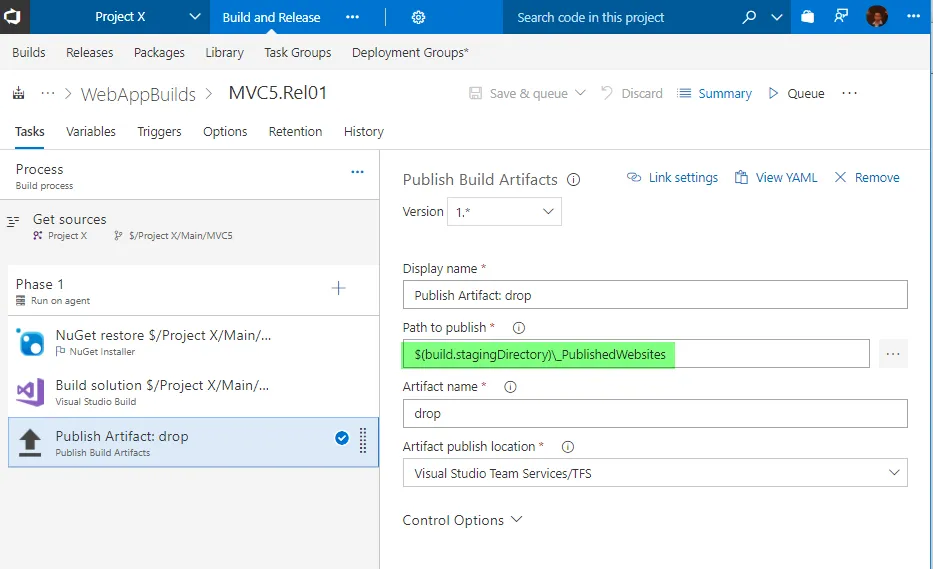Open the settings gear icon

pos(418,17)
